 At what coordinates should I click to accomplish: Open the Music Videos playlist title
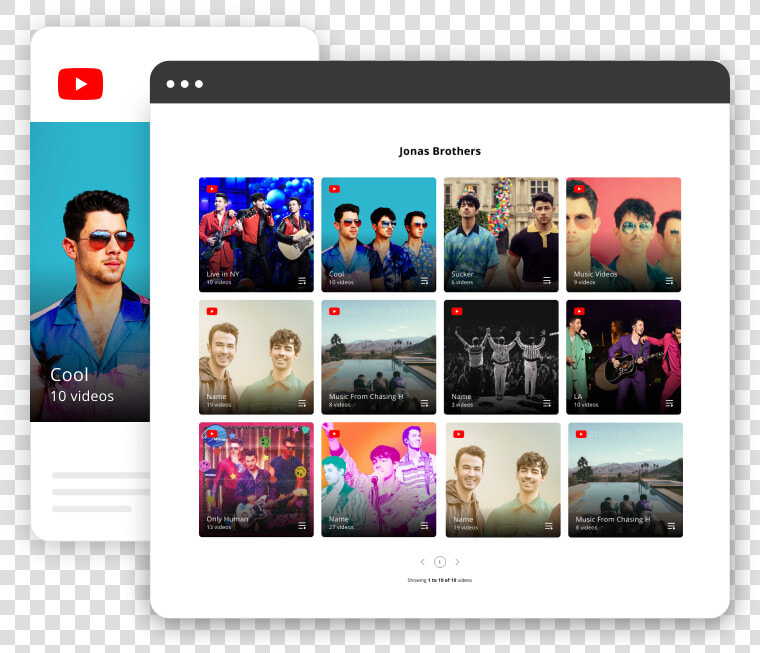595,274
